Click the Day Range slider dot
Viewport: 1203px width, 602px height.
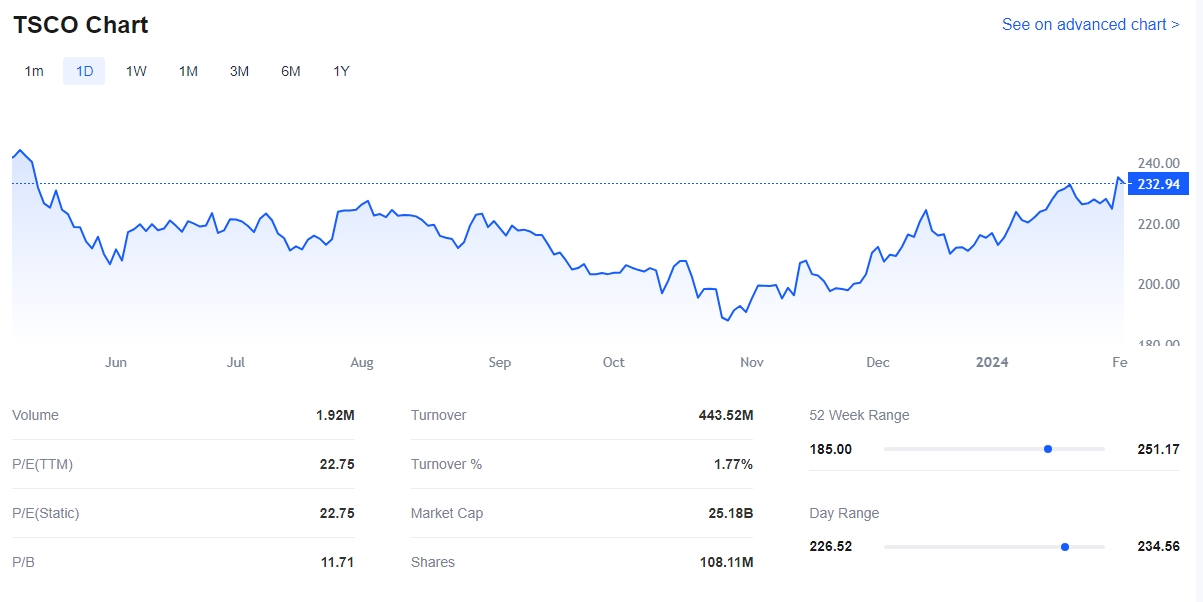coord(1064,547)
